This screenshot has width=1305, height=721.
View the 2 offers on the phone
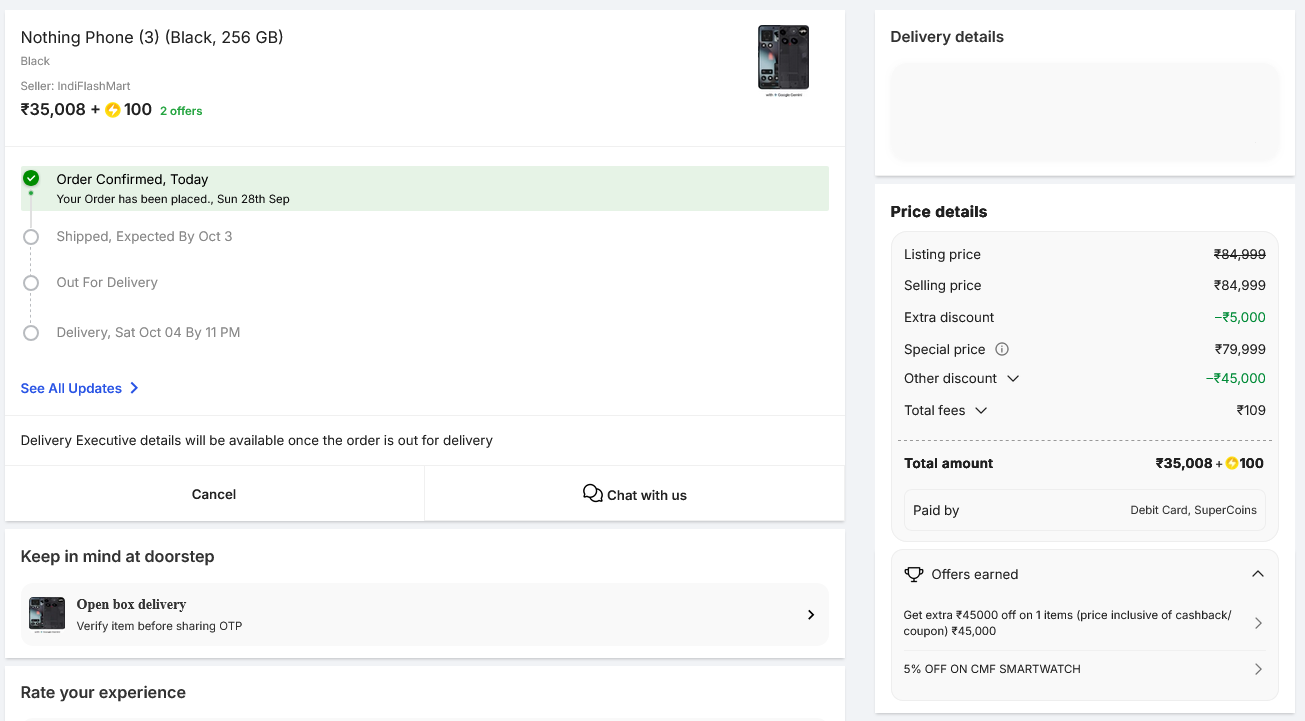pos(180,110)
